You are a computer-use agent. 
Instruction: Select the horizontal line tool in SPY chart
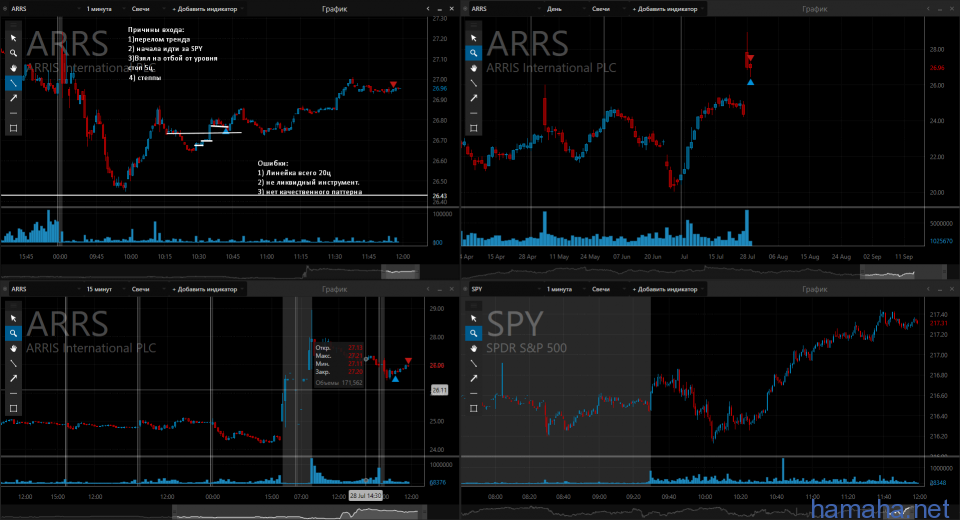click(473, 393)
